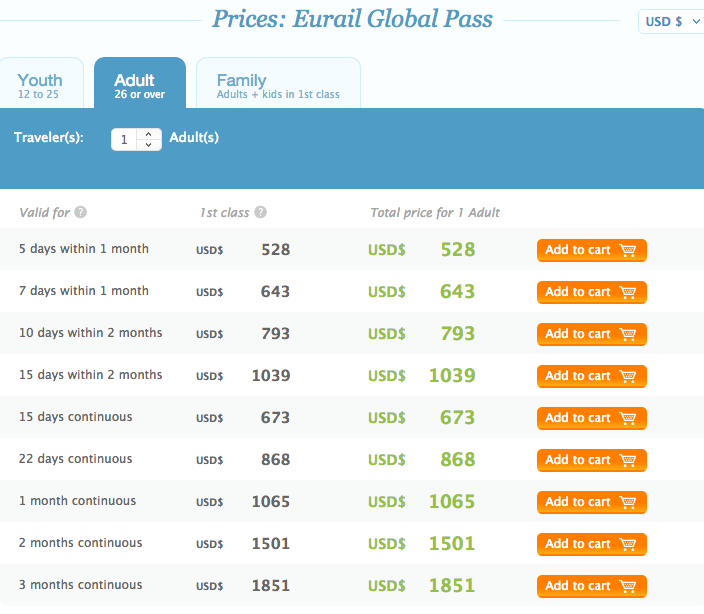Image resolution: width=704 pixels, height=614 pixels.
Task: Open the Family pass tab
Action: click(x=278, y=83)
